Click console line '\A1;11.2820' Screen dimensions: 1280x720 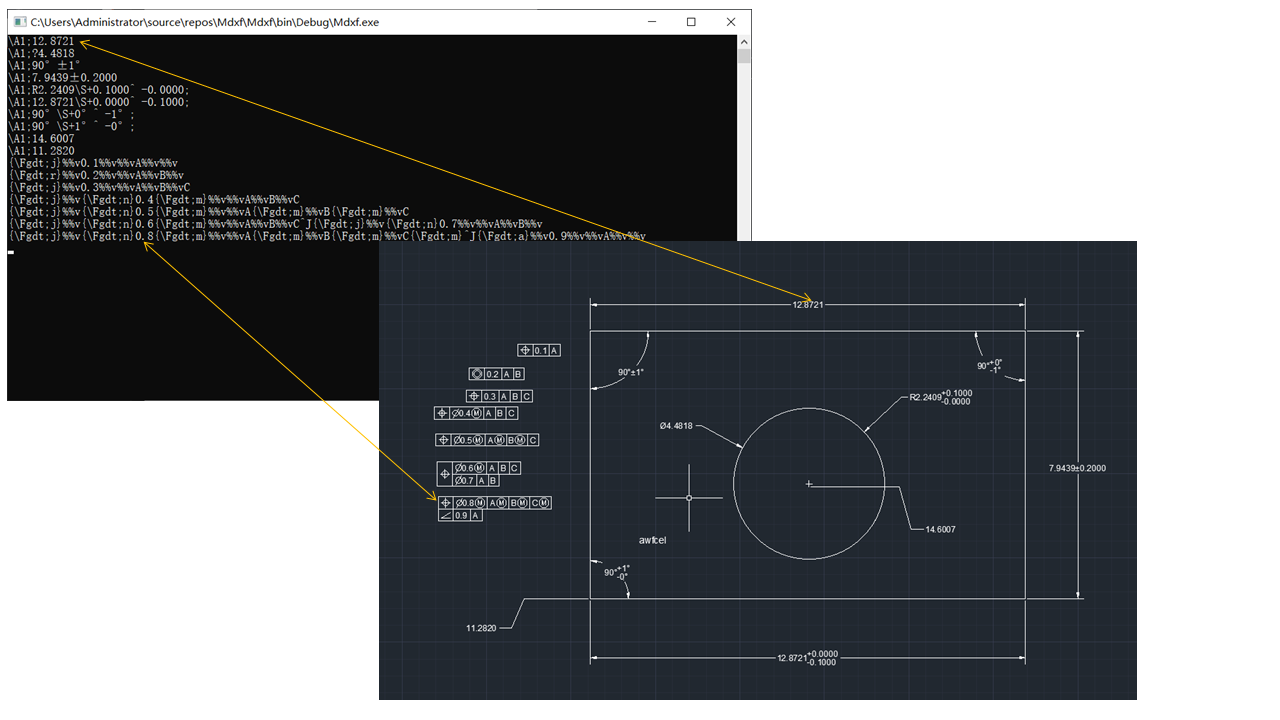point(41,150)
